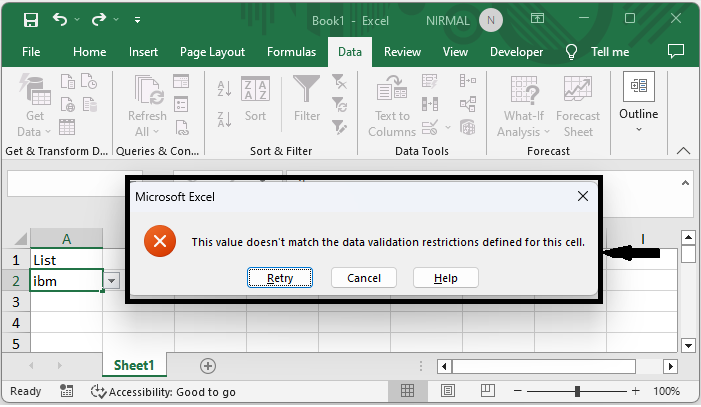This screenshot has height=407, width=701.
Task: Click Forecast Sheet button
Action: [x=578, y=106]
